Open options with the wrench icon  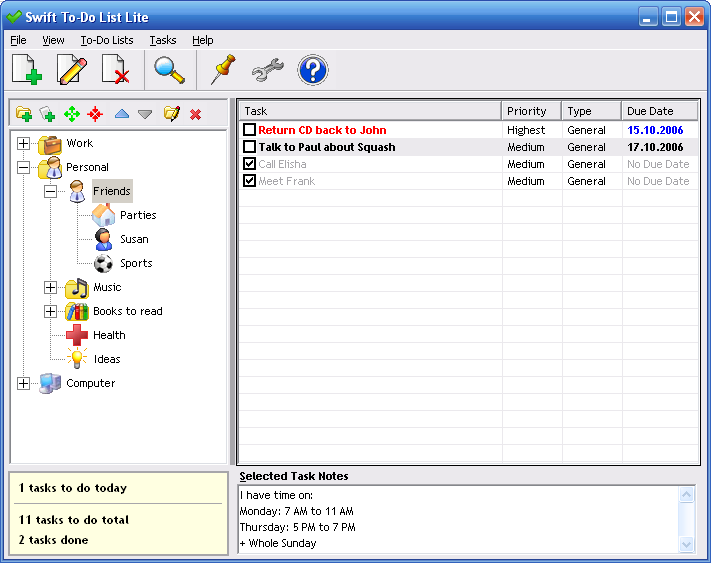tap(267, 71)
